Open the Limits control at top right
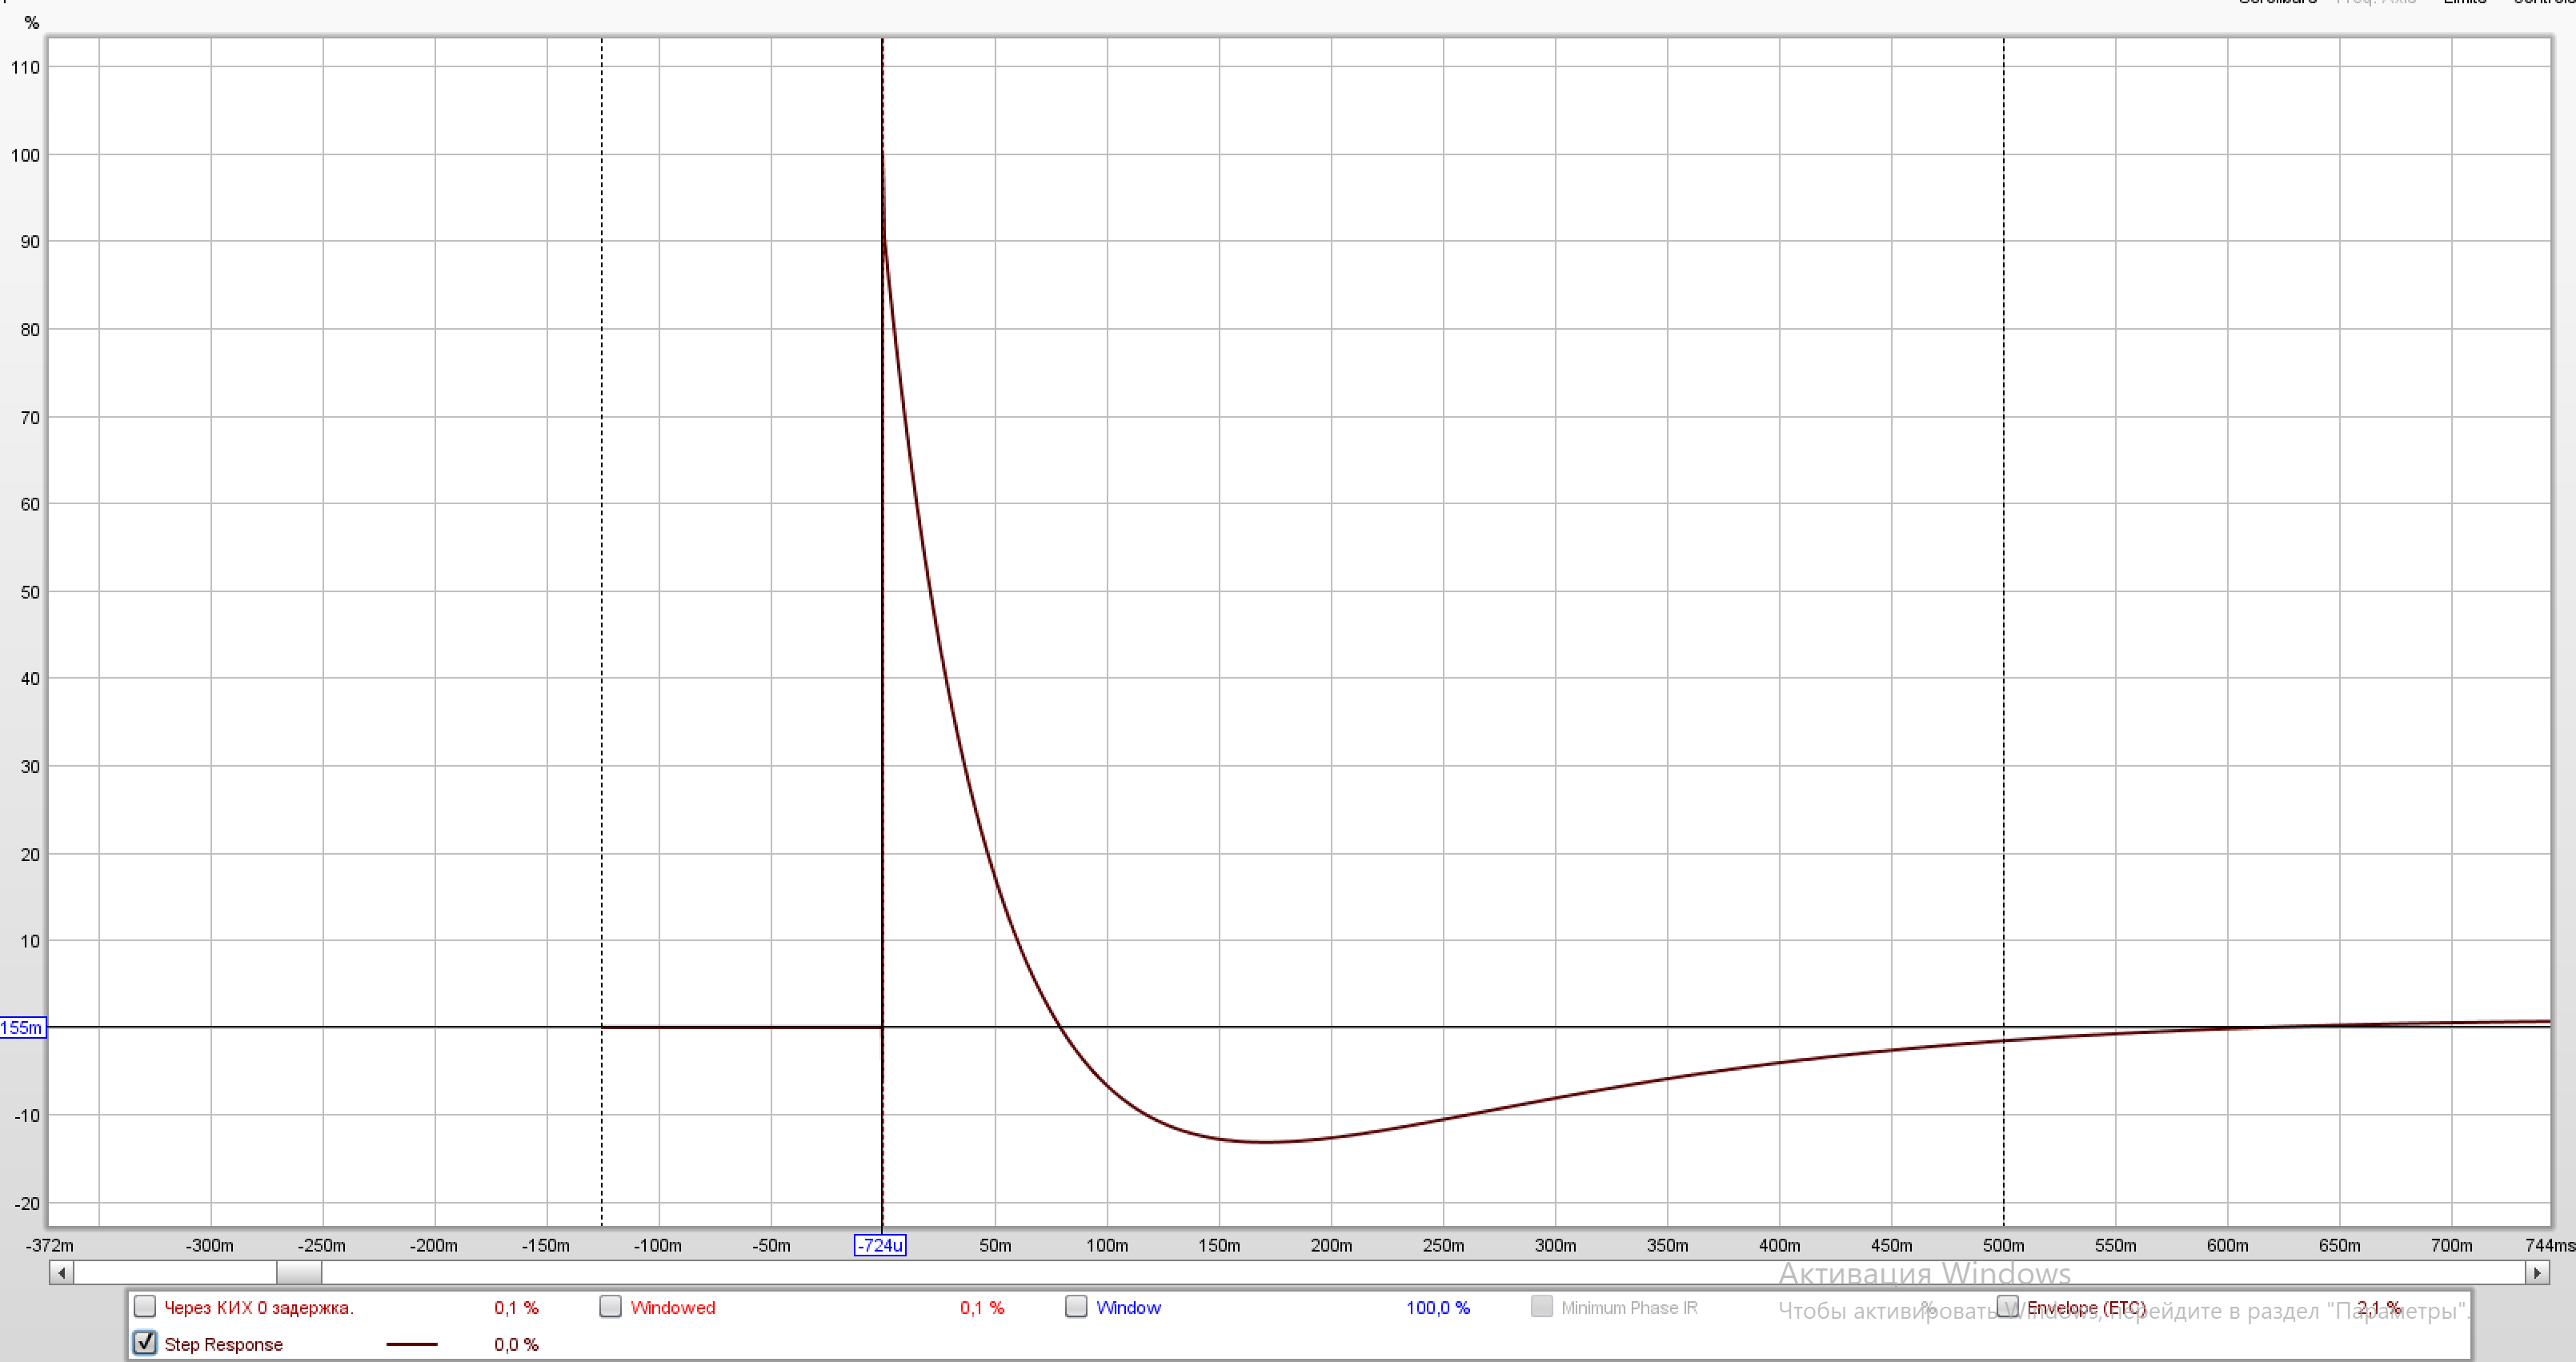 pyautogui.click(x=2465, y=3)
